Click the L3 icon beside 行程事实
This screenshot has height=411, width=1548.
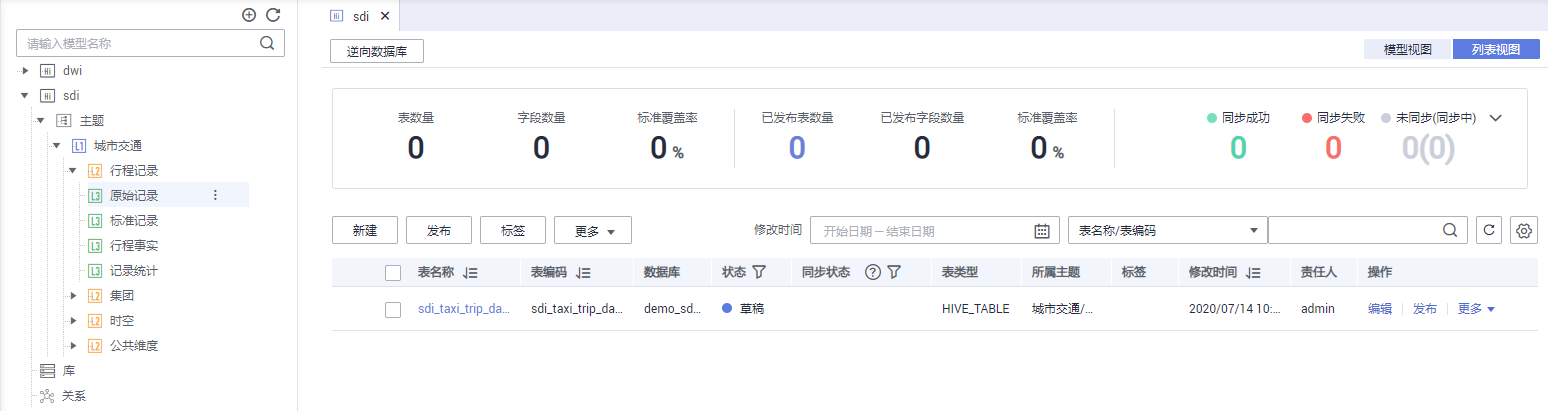coord(95,246)
